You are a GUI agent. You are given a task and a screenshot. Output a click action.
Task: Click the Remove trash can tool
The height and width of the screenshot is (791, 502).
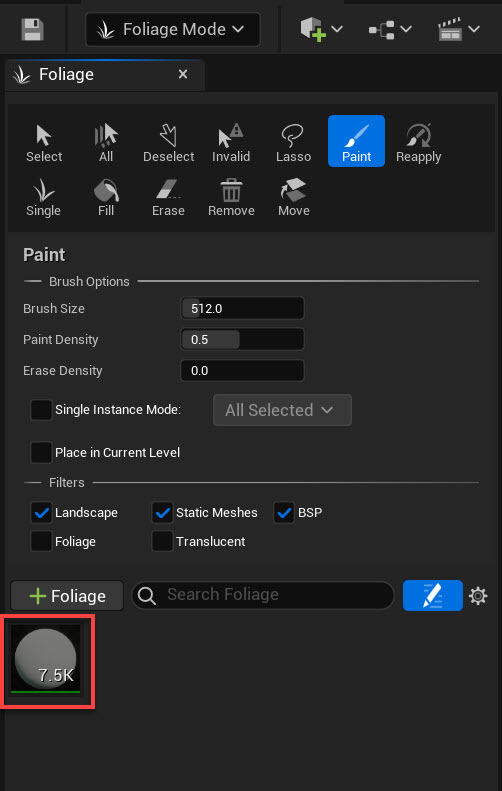(x=231, y=197)
